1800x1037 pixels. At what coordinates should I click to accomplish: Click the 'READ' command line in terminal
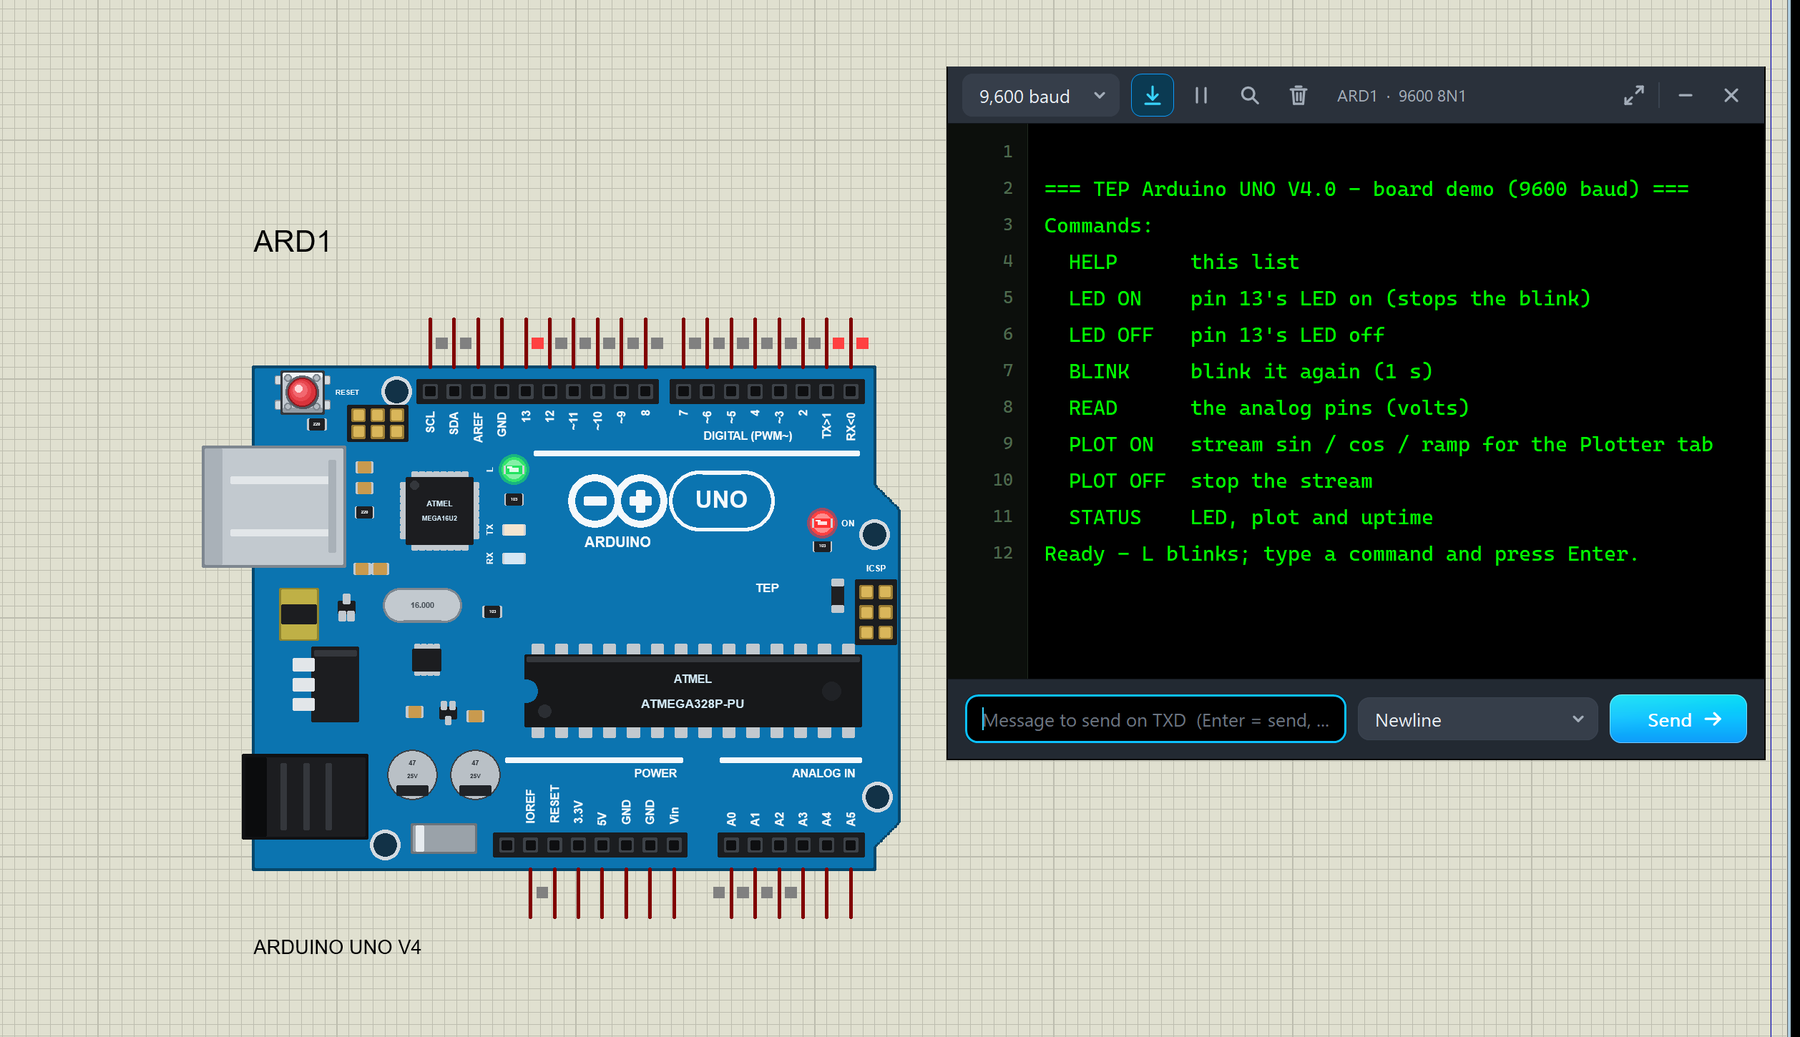[1268, 408]
